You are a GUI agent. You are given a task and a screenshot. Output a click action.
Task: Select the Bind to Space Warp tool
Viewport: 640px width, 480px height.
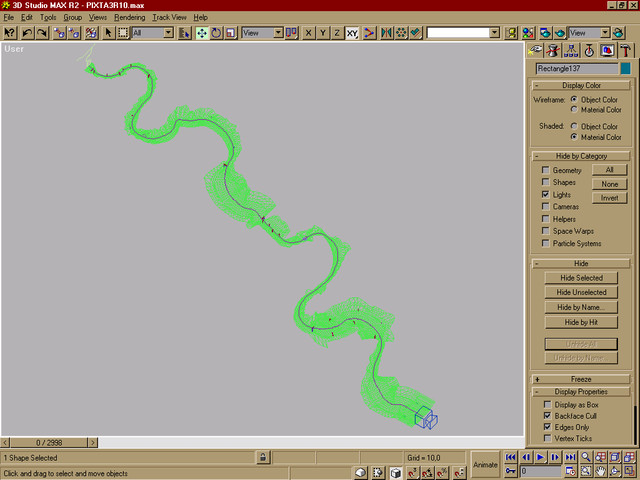[x=91, y=33]
